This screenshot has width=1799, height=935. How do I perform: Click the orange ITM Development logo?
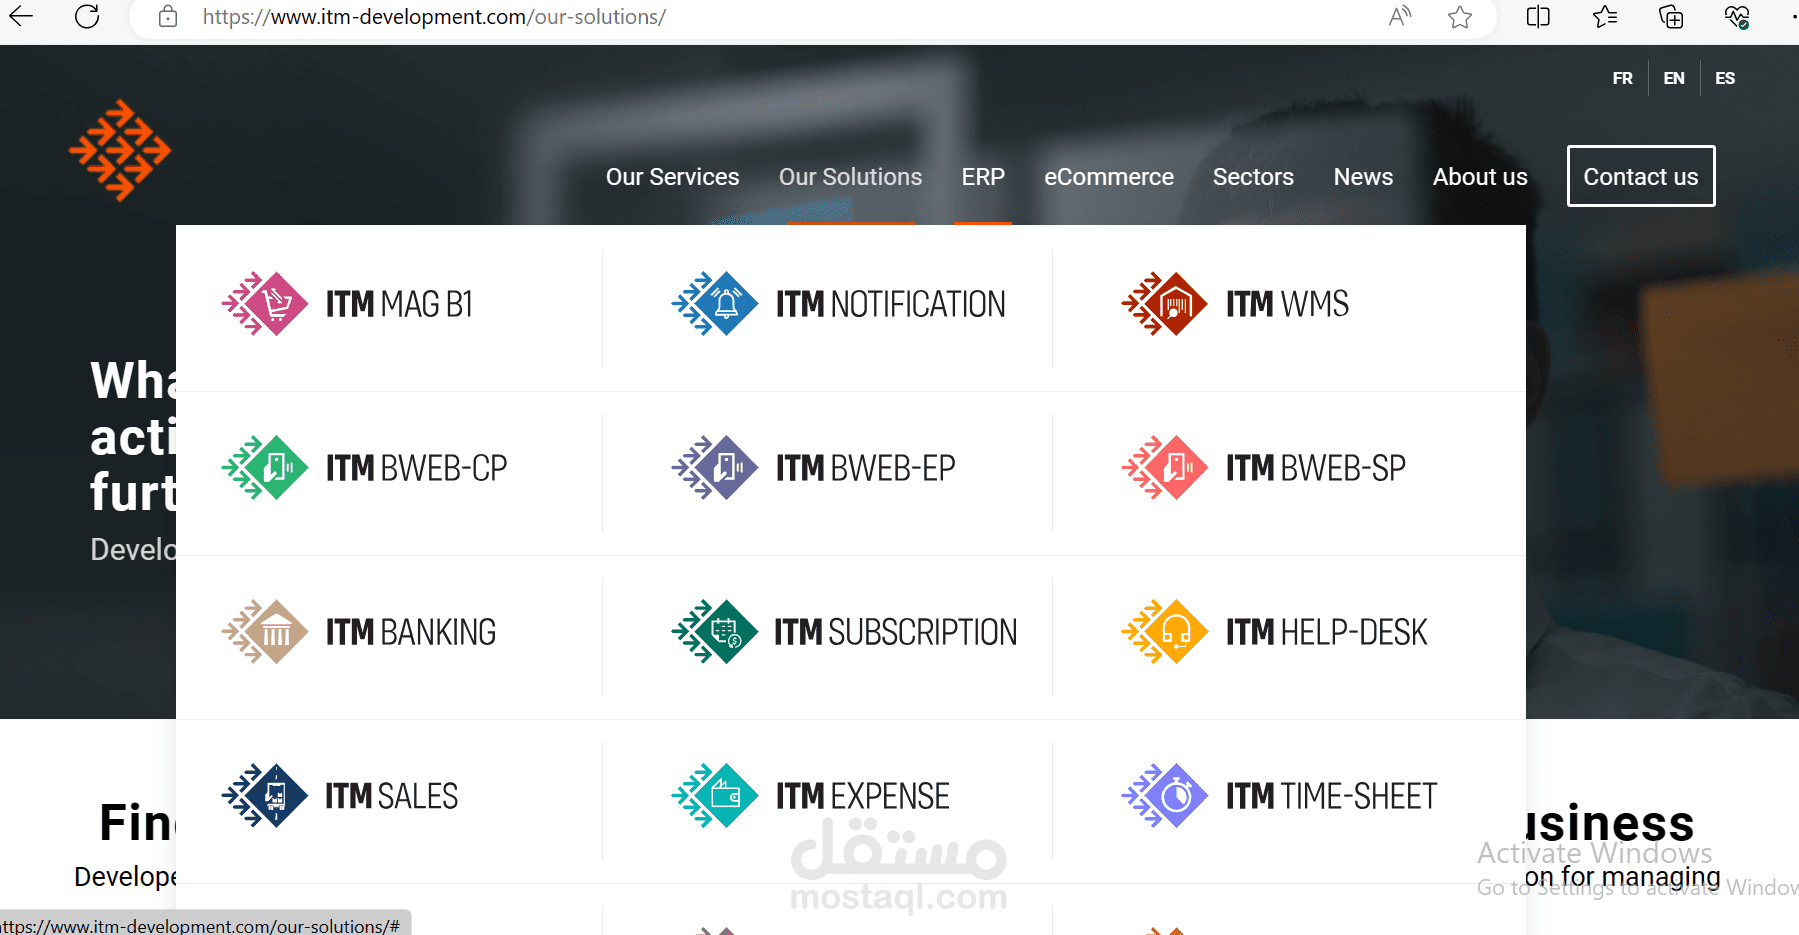[x=120, y=150]
